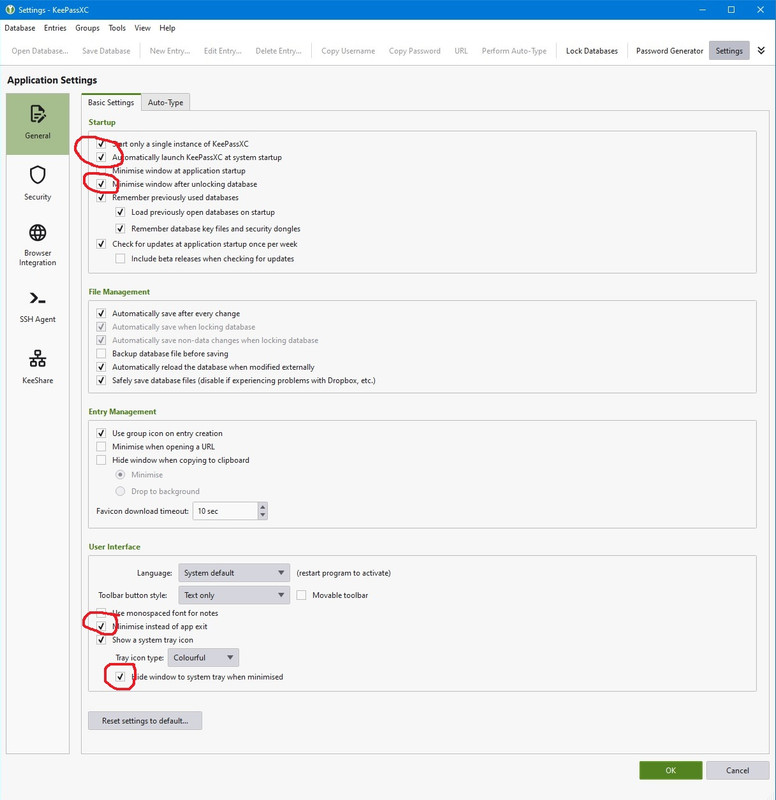776x800 pixels.
Task: Open the Database menu
Action: [x=20, y=28]
